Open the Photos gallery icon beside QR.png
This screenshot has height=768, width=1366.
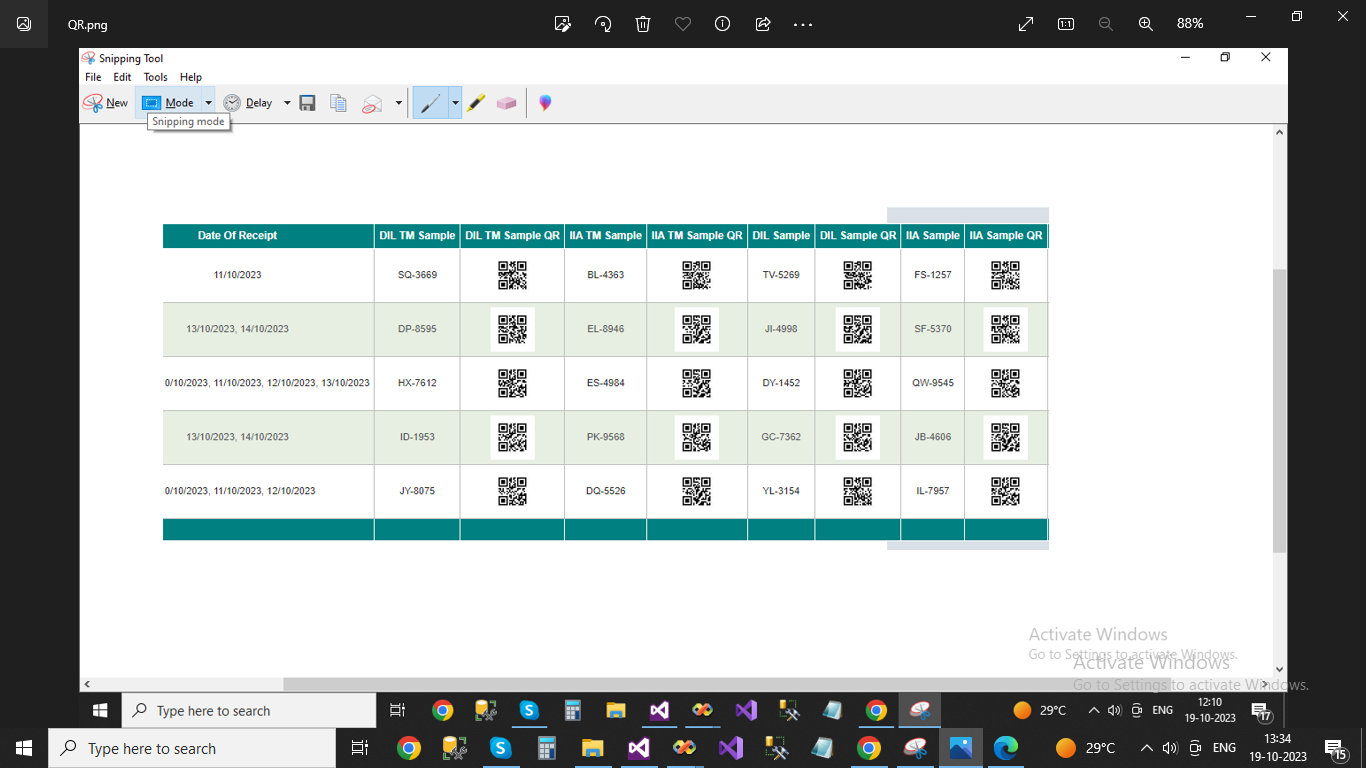pos(24,24)
